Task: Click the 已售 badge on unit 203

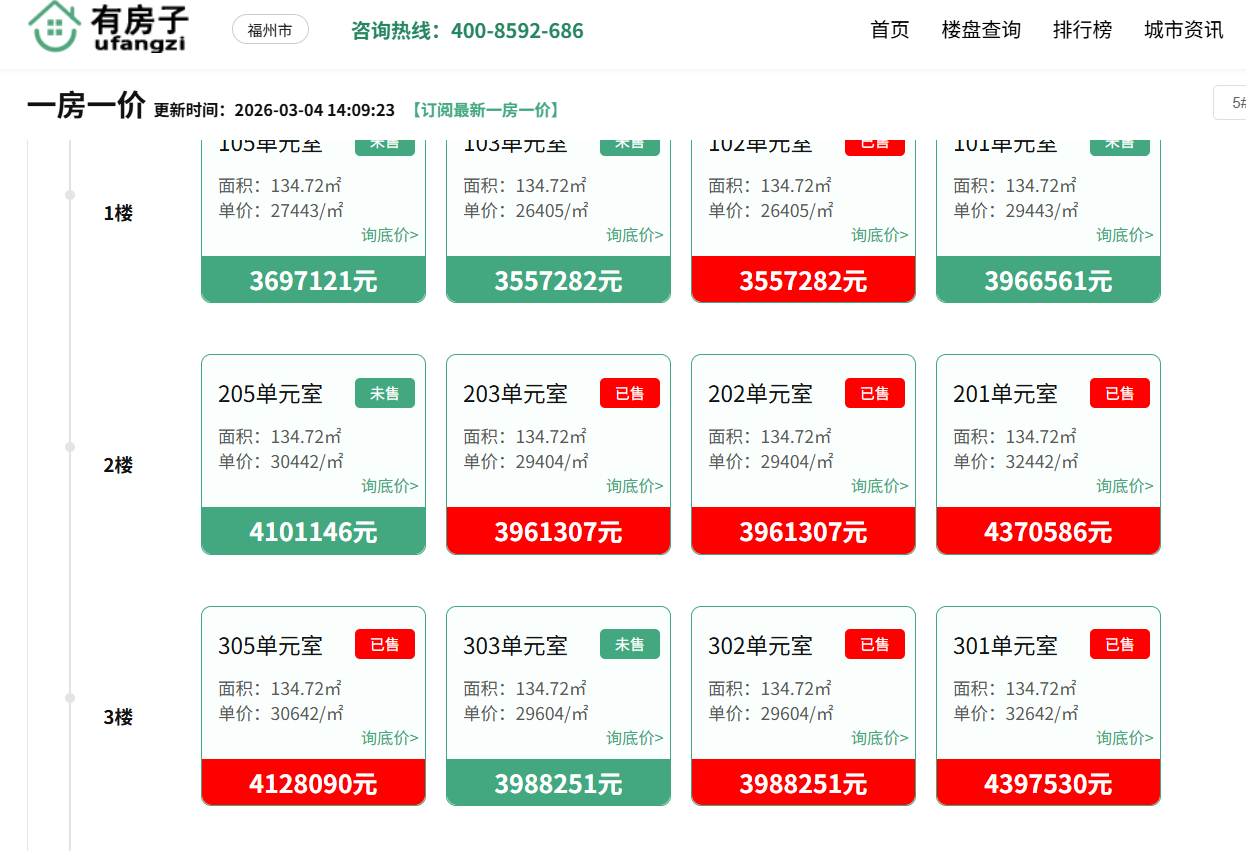Action: [x=629, y=393]
